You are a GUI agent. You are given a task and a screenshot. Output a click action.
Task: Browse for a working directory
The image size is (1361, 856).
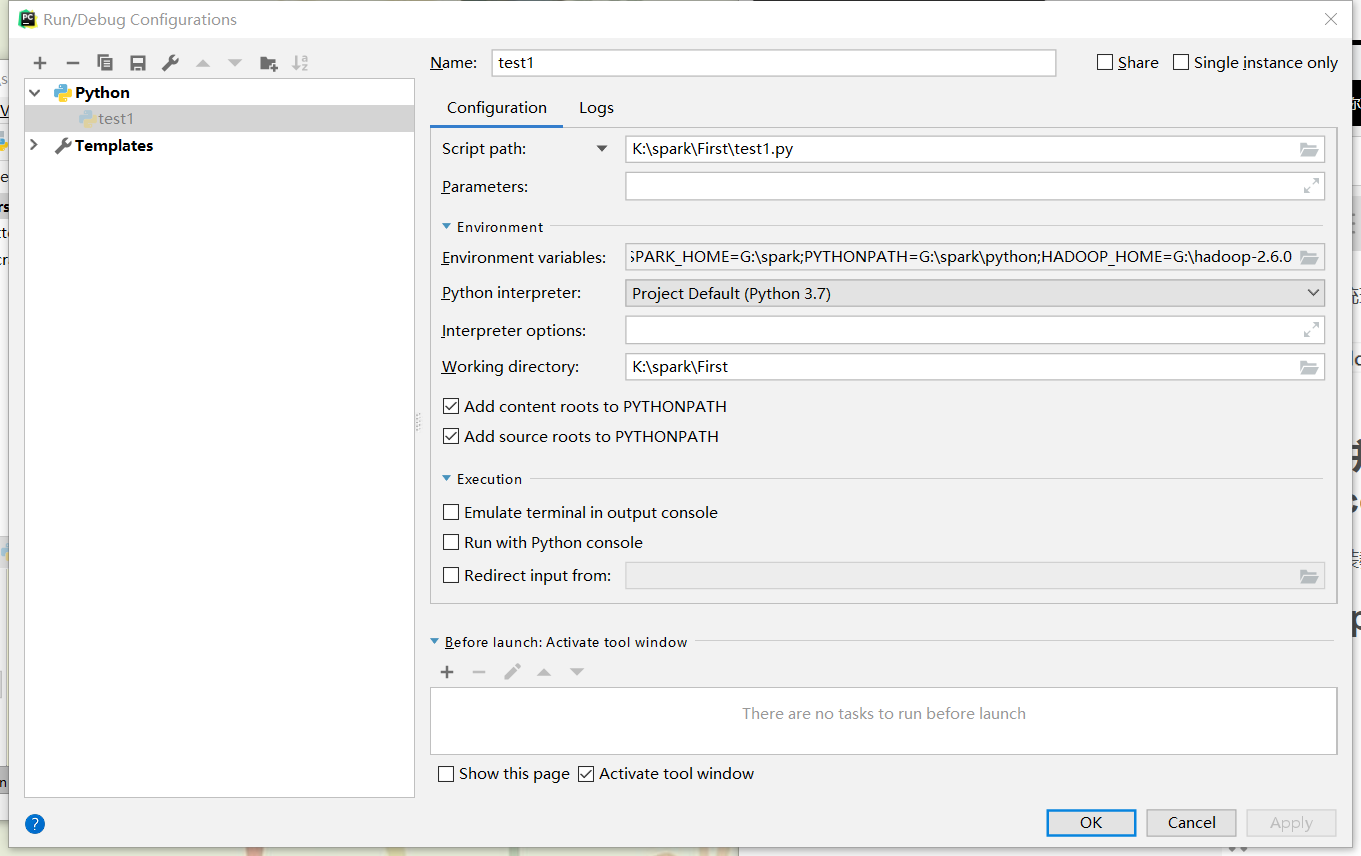click(x=1309, y=367)
